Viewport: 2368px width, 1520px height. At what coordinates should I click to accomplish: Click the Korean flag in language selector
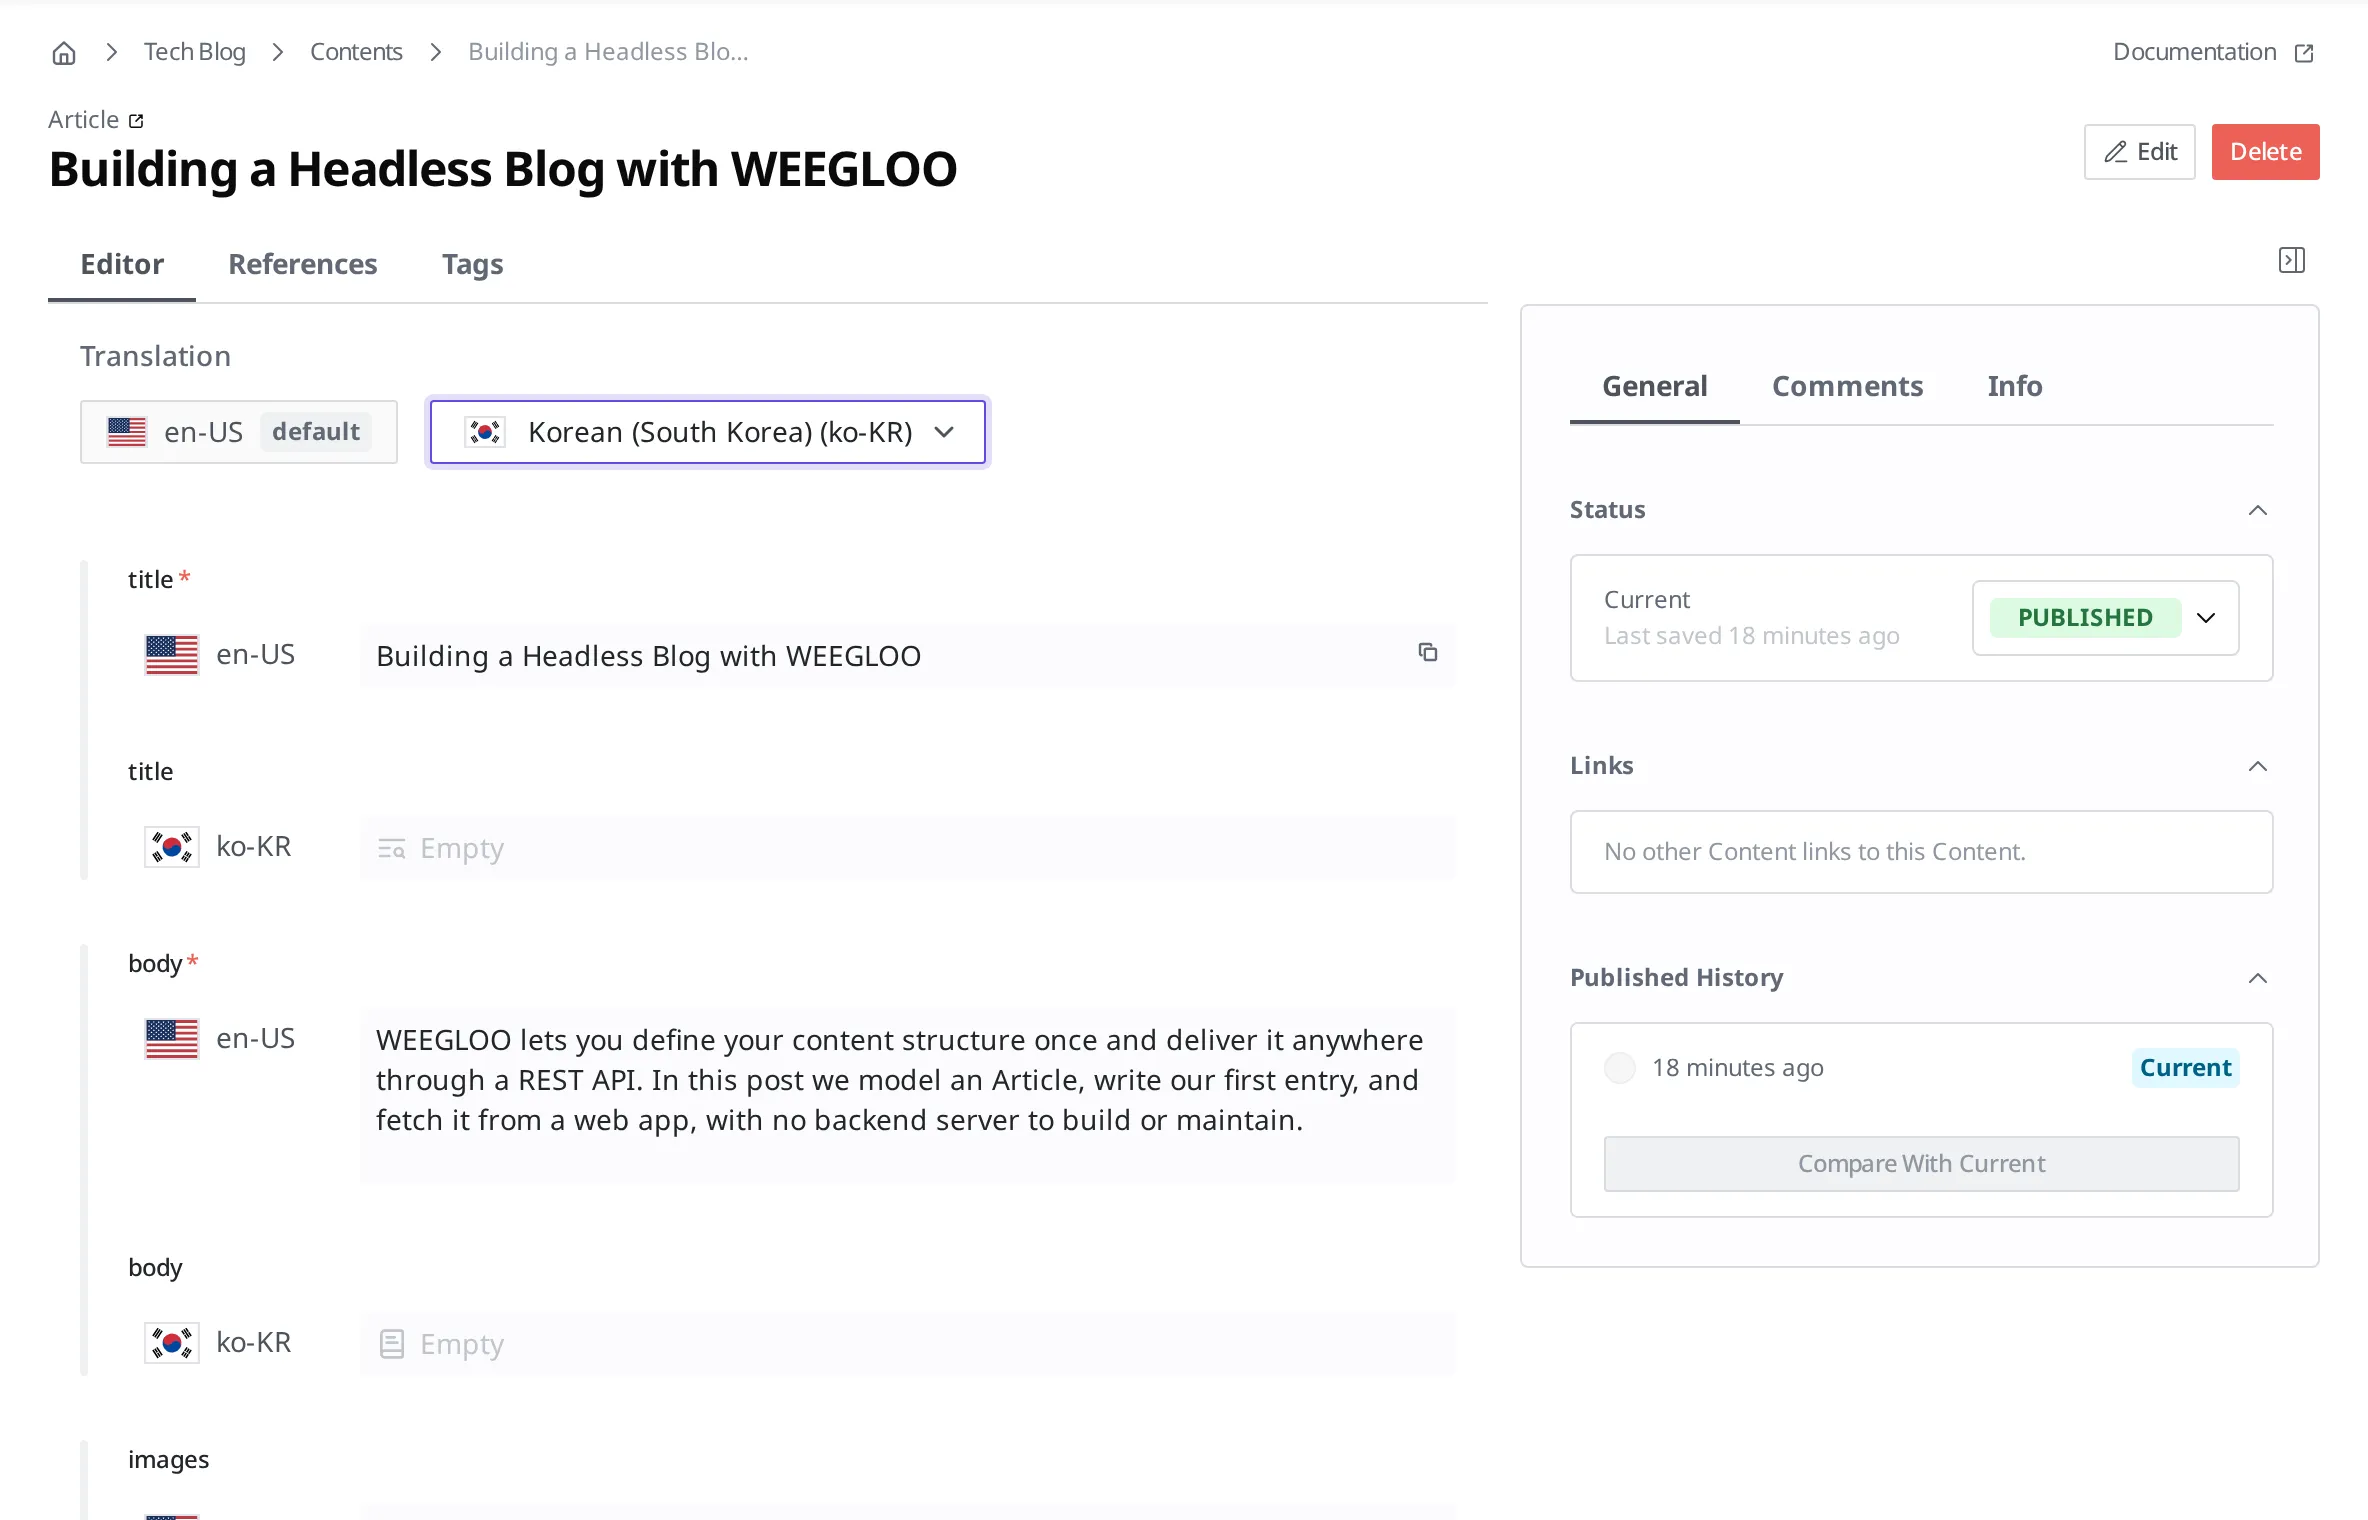(x=485, y=432)
